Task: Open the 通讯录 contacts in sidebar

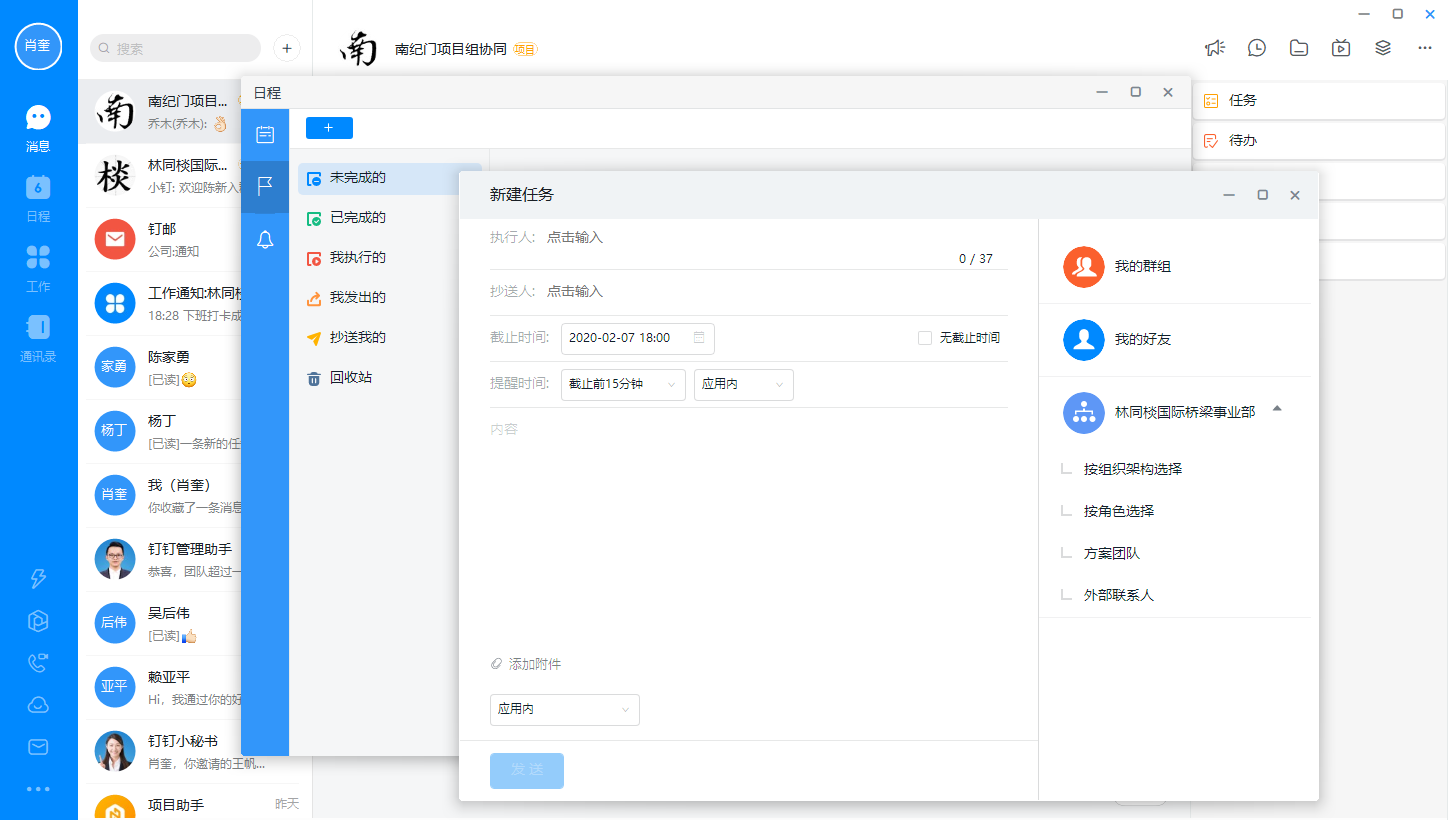Action: tap(38, 338)
